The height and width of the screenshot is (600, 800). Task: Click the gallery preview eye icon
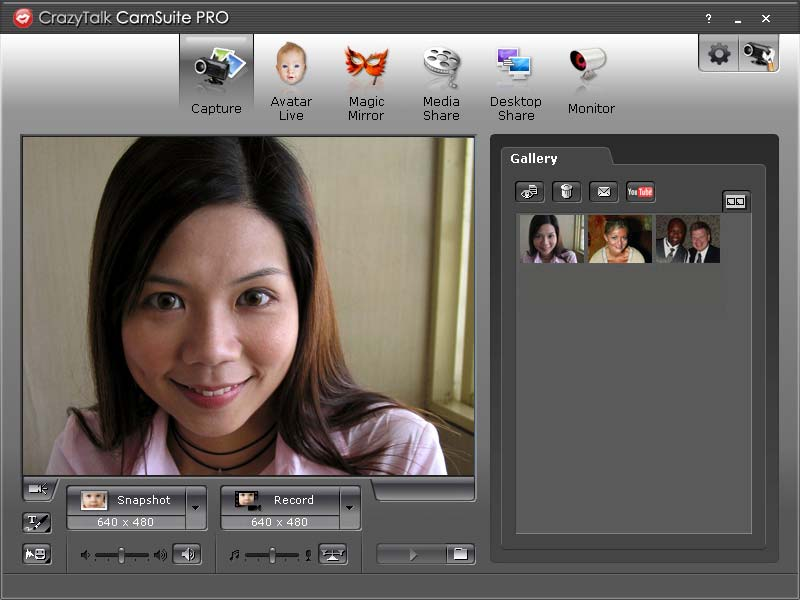click(529, 192)
